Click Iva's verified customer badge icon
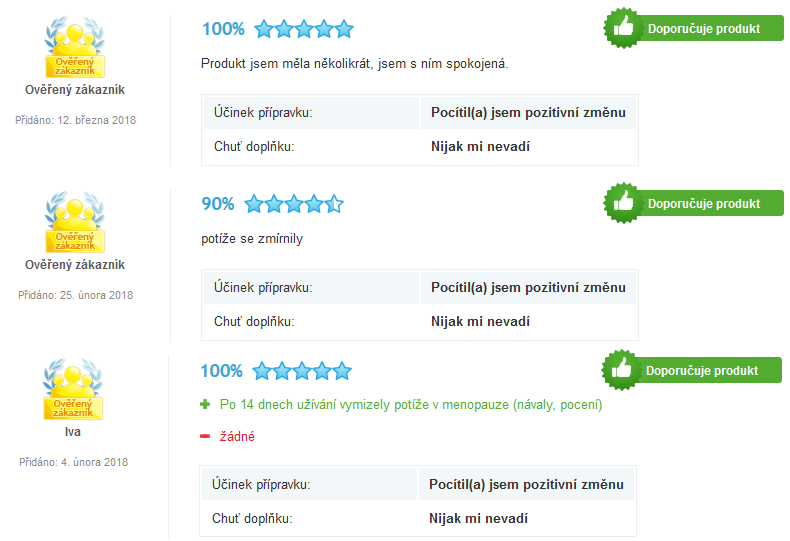 (73, 389)
